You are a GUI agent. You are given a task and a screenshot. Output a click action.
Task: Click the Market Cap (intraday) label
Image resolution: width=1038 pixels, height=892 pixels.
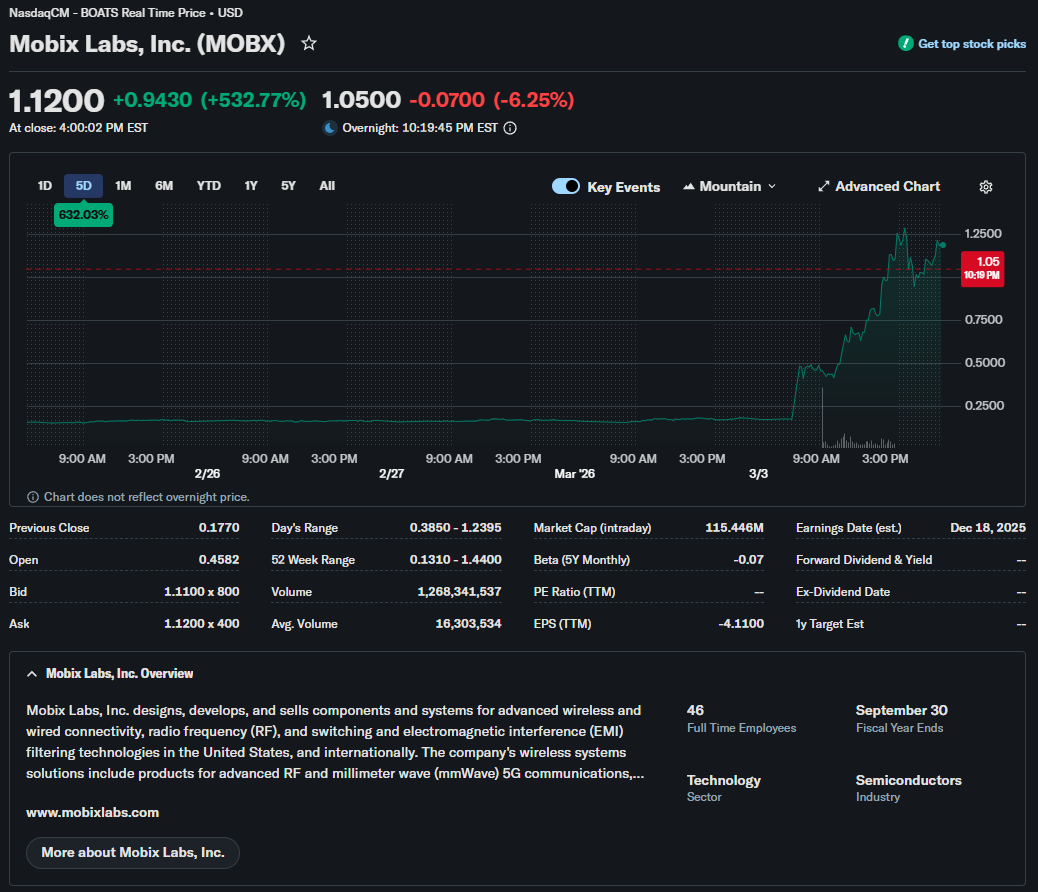592,528
